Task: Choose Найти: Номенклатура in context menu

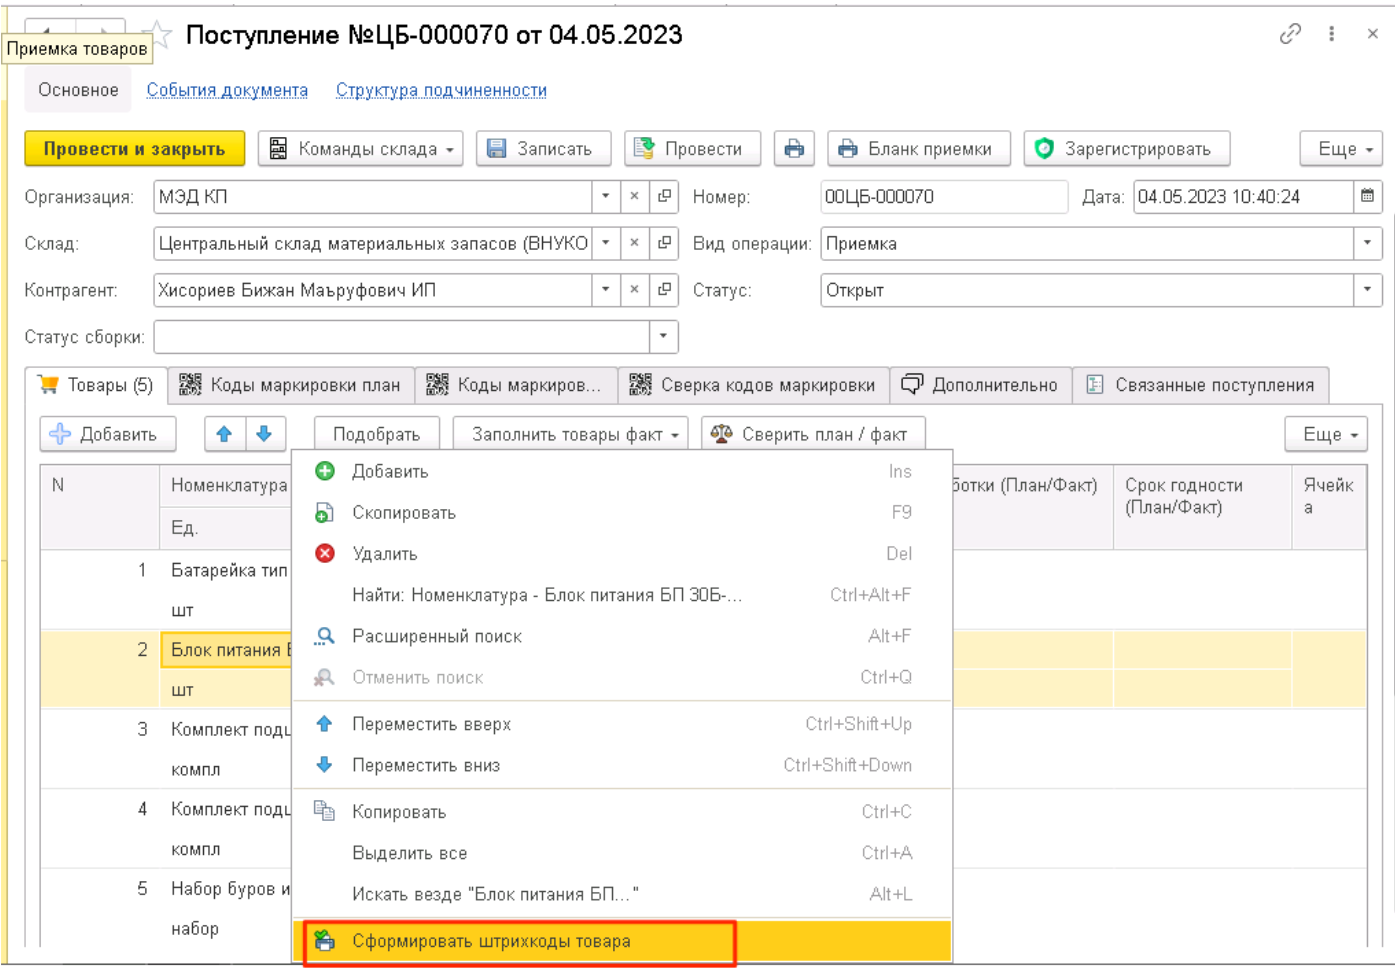Action: pos(621,594)
